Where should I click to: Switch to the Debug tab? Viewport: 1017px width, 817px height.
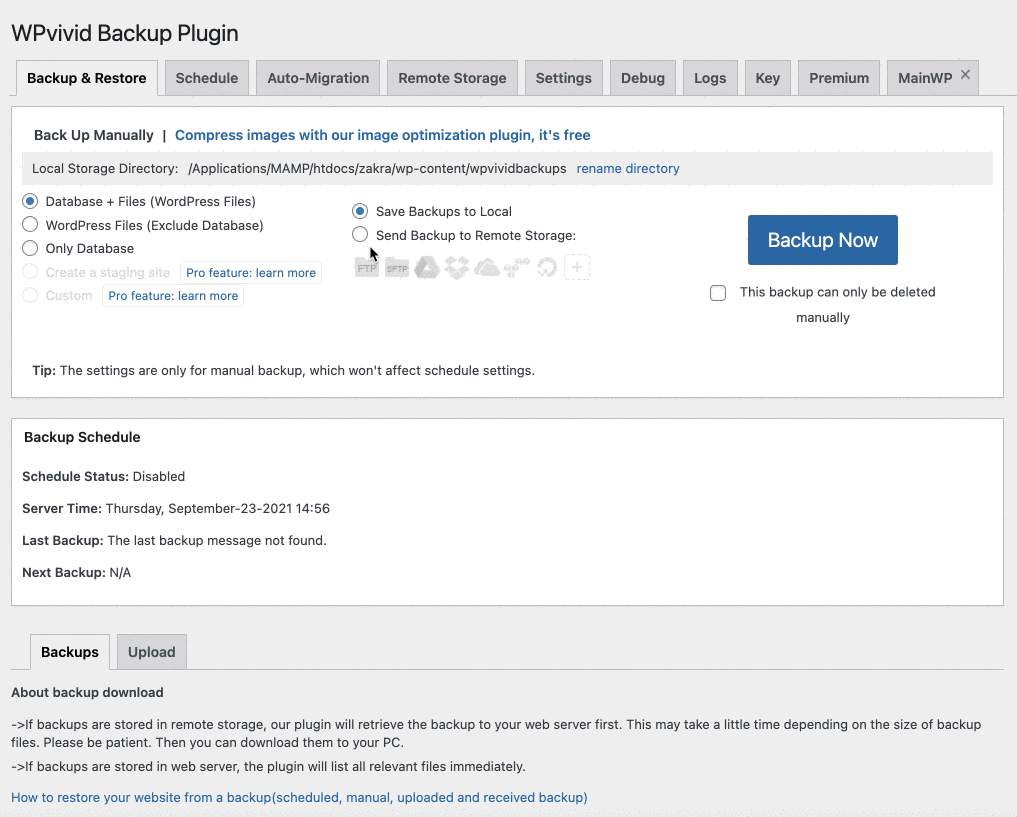click(643, 78)
